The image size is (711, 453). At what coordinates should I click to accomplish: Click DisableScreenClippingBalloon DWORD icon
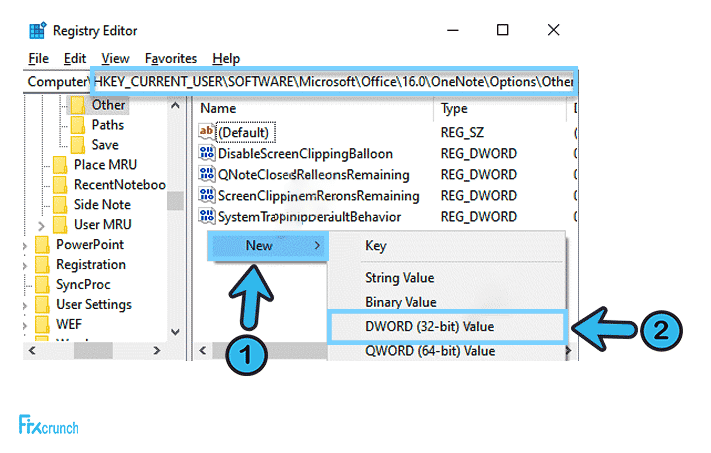(207, 153)
